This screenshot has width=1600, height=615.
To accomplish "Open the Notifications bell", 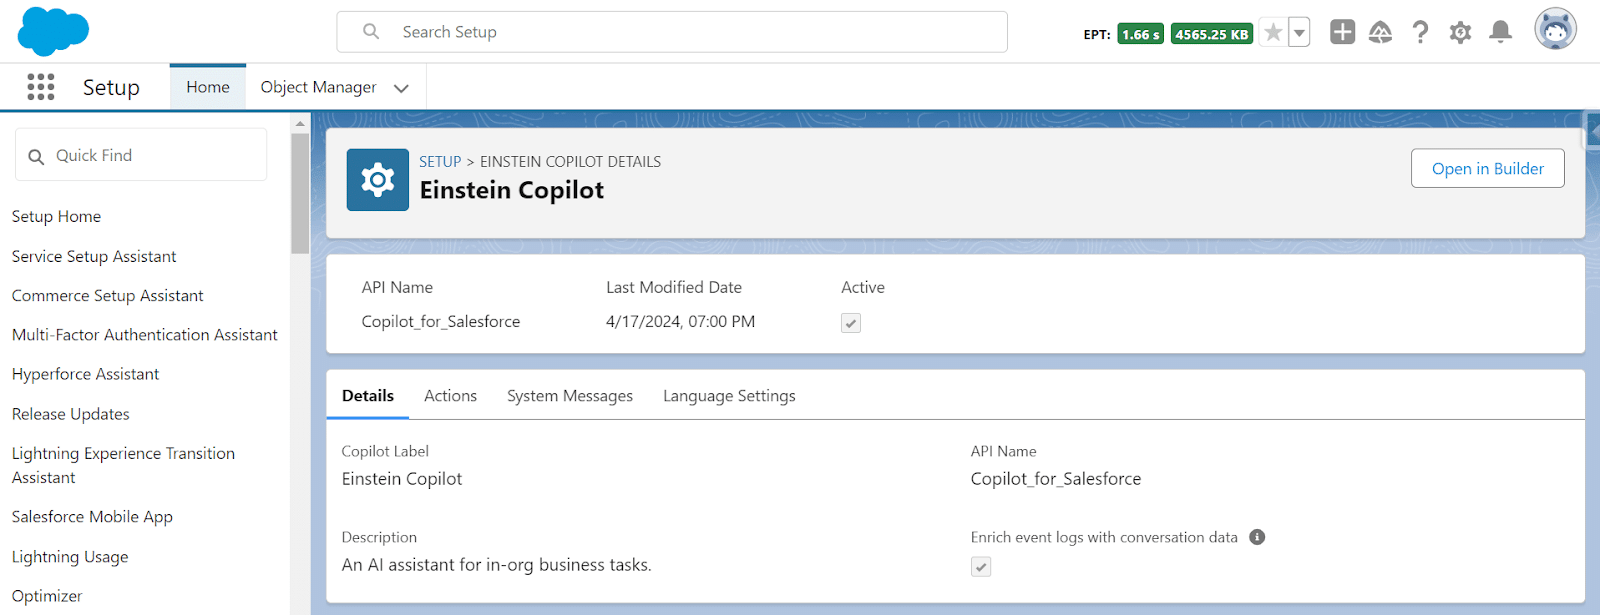I will click(x=1500, y=33).
